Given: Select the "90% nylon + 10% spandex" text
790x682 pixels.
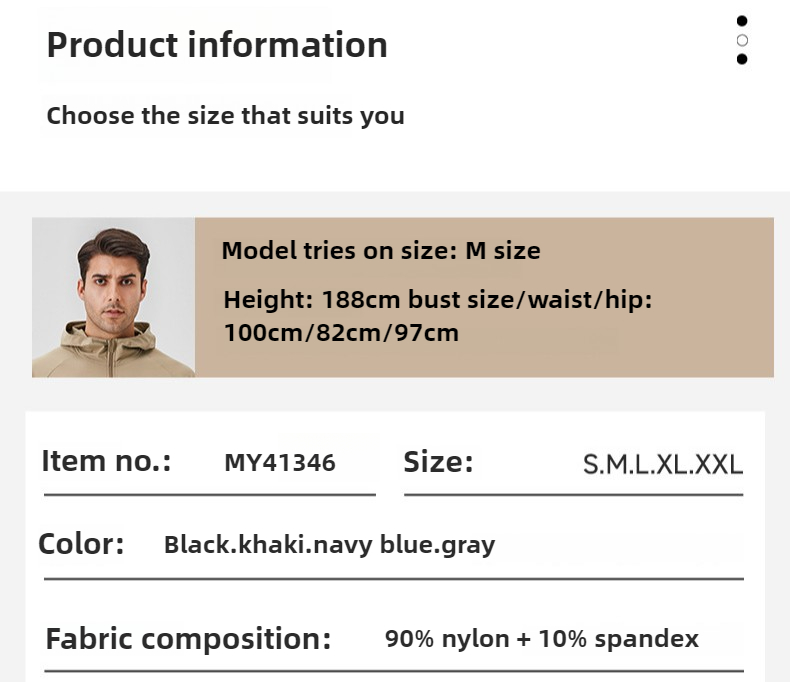Looking at the screenshot, I should coord(541,639).
